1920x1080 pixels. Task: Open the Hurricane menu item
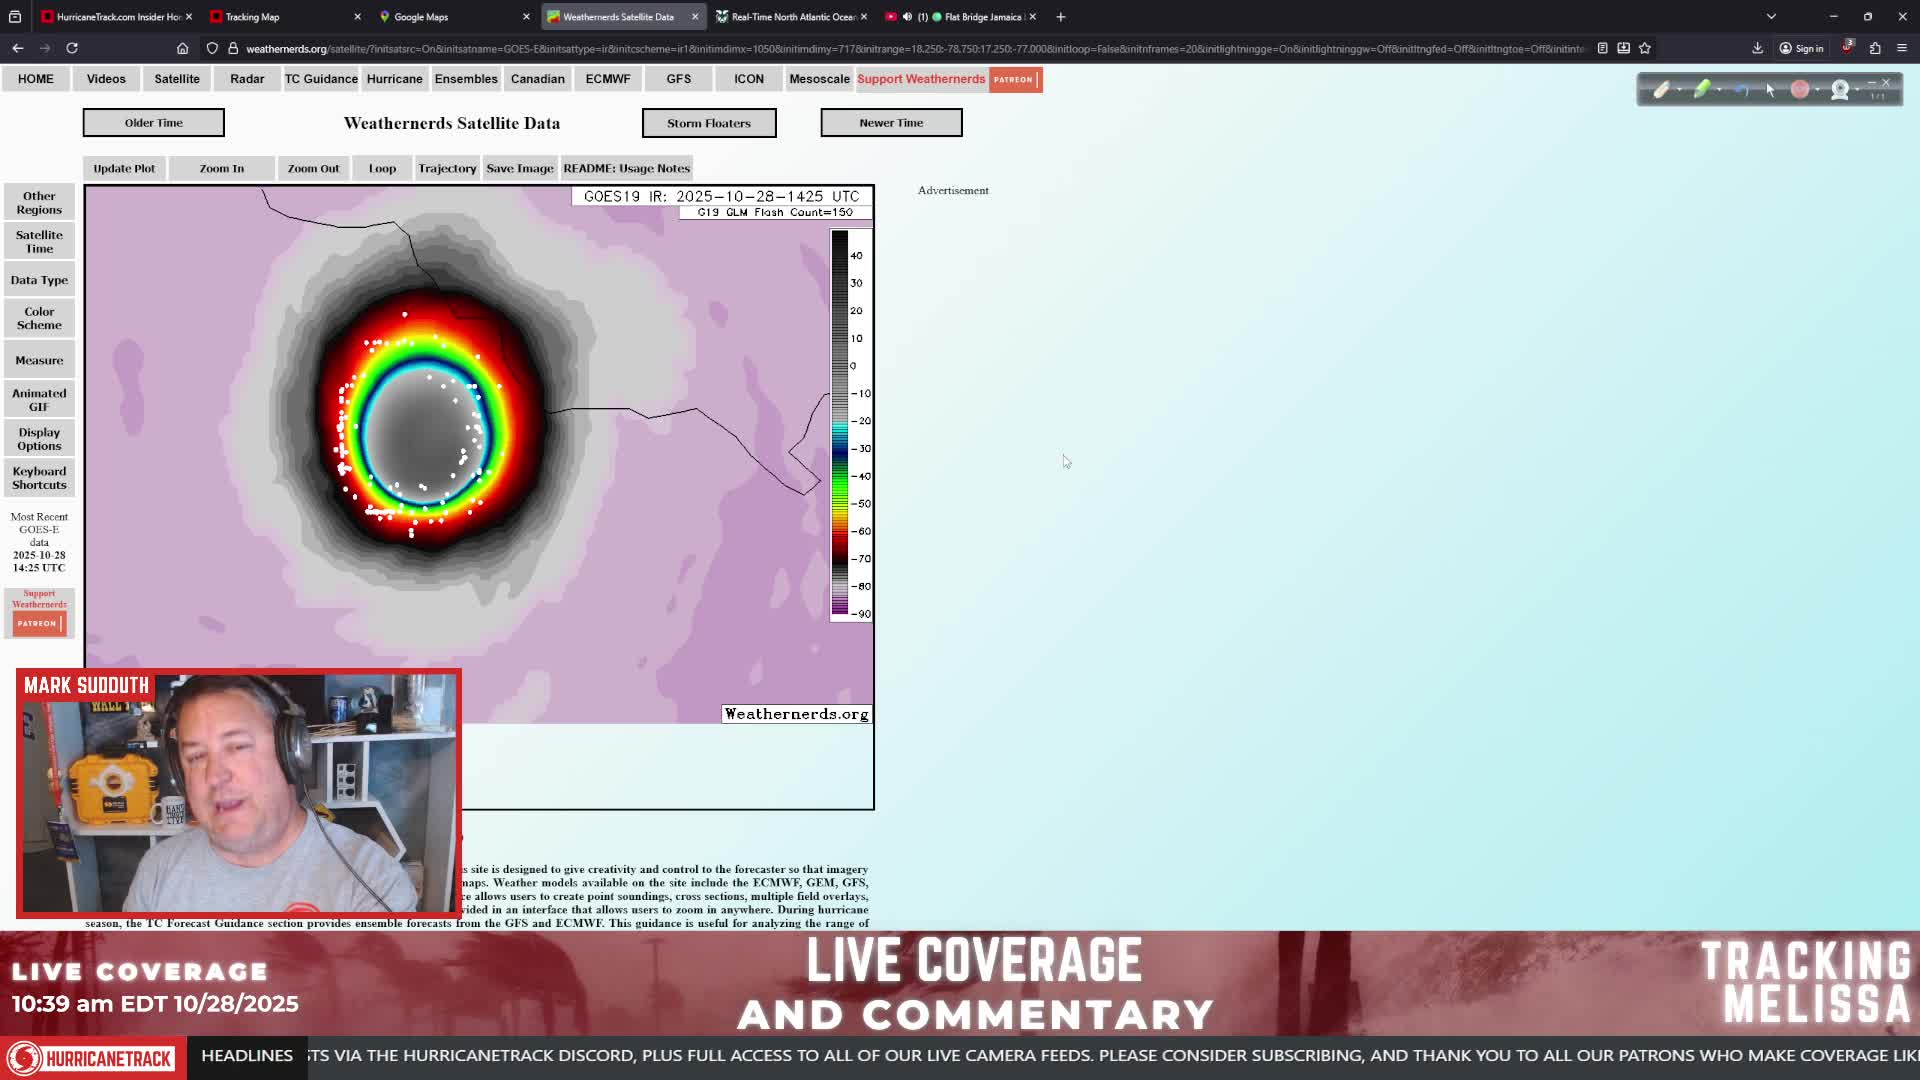(394, 79)
